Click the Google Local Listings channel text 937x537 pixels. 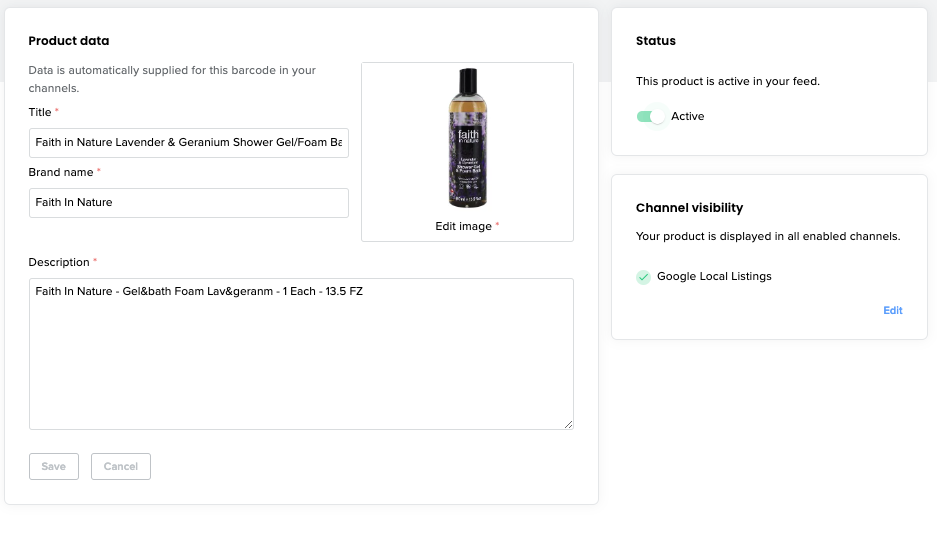pos(714,277)
